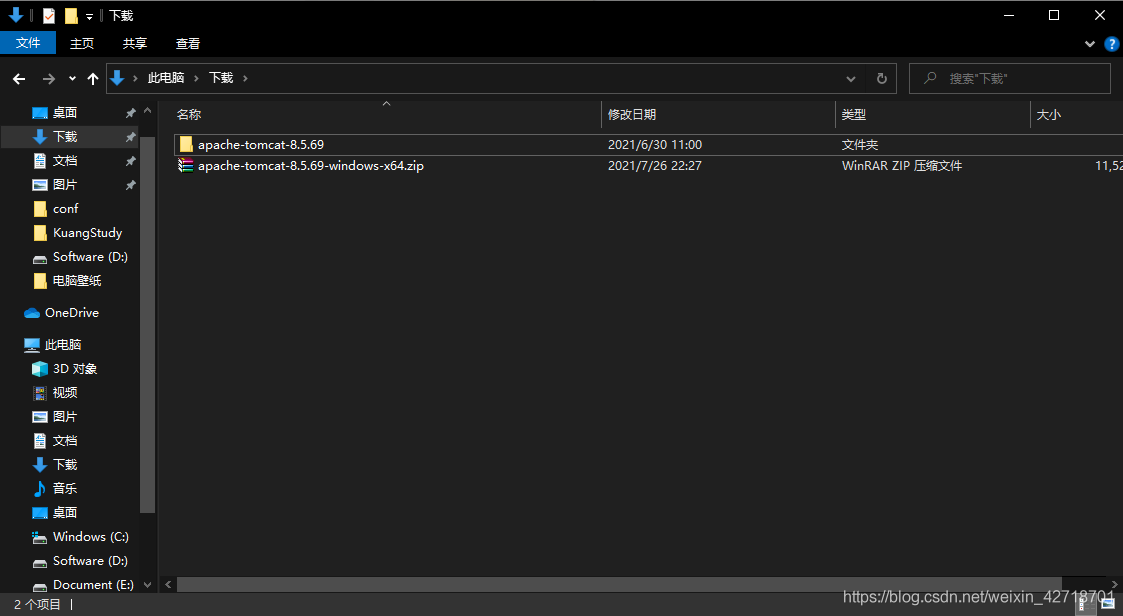Click the pin icon beside 文档

pos(130,161)
